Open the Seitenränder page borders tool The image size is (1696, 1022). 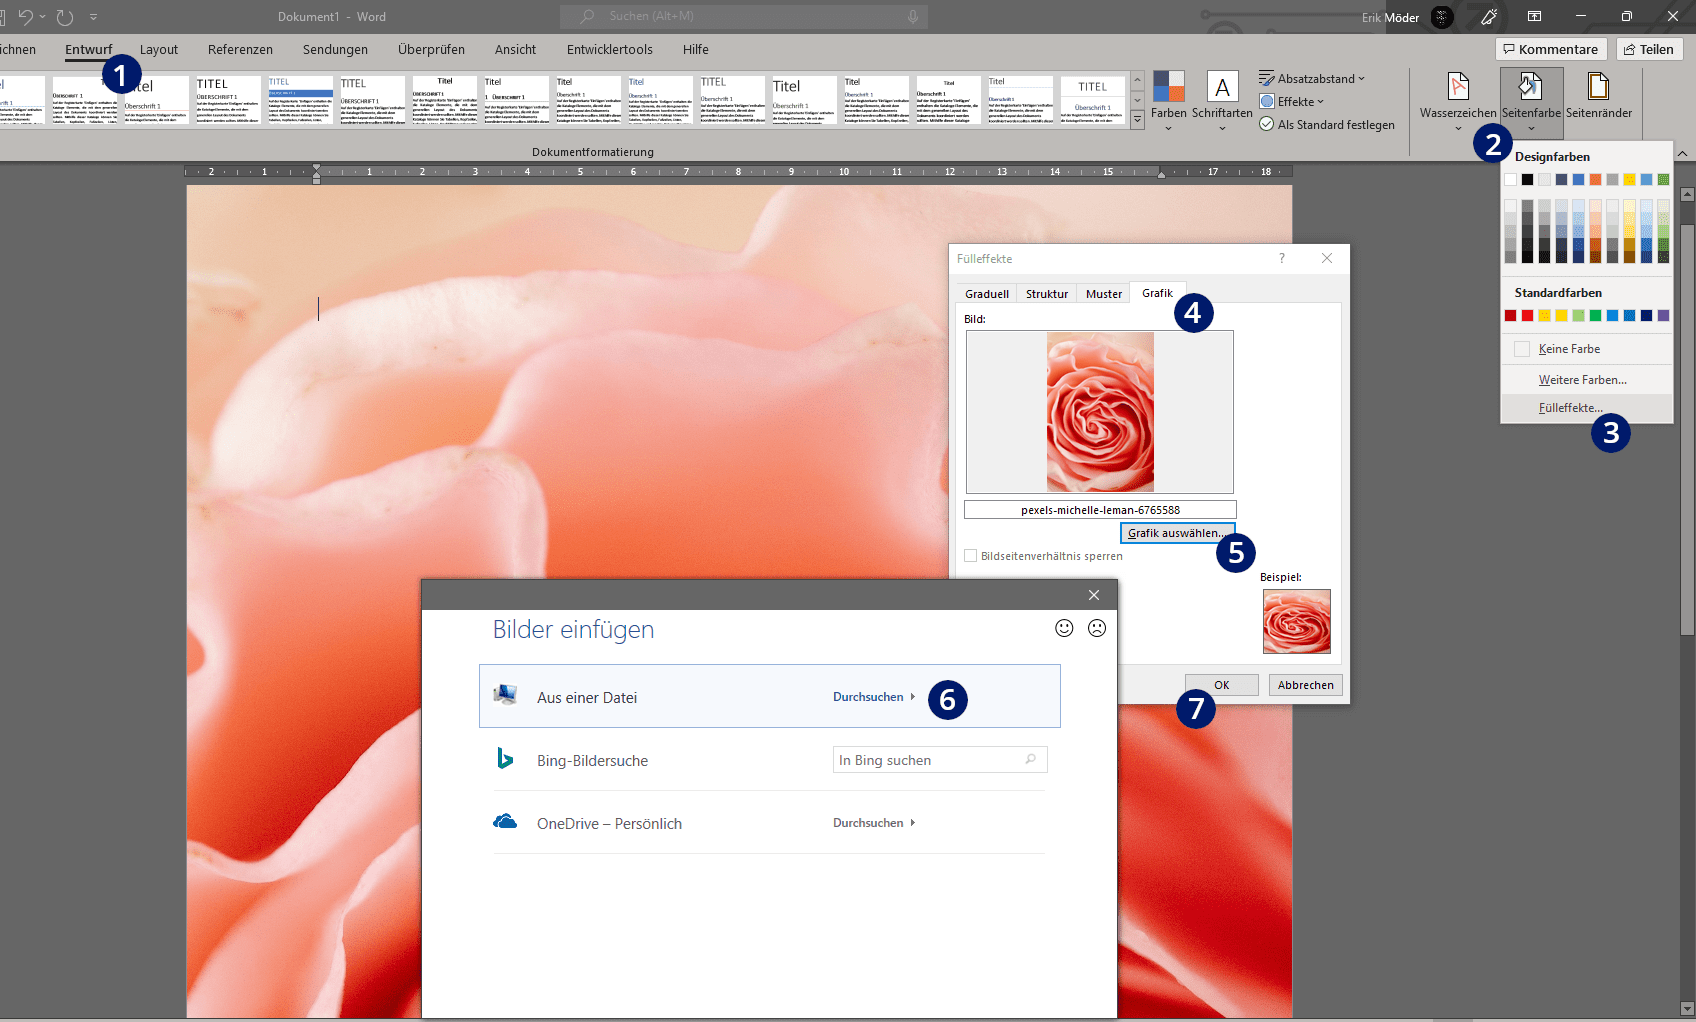click(x=1598, y=88)
